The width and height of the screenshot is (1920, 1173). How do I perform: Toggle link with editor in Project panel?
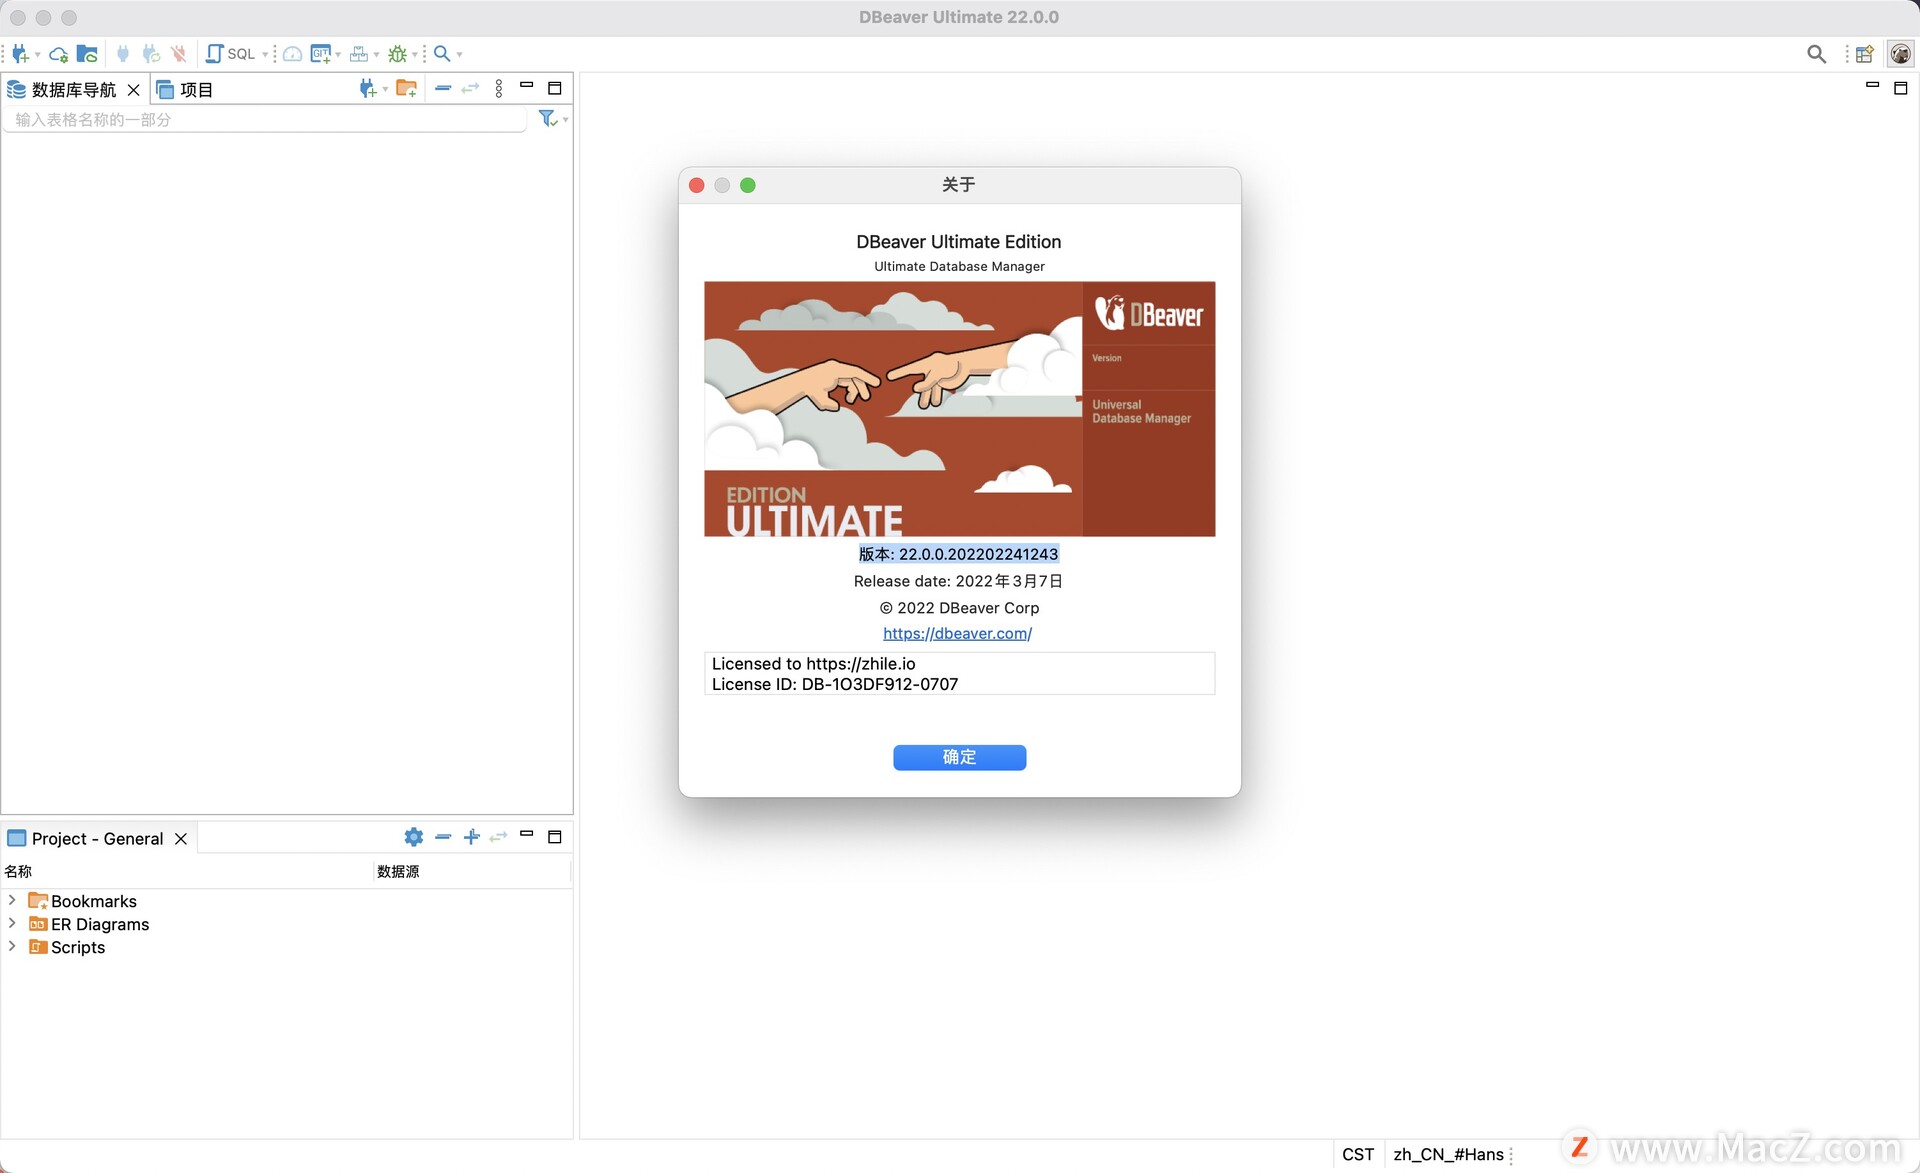click(x=499, y=837)
